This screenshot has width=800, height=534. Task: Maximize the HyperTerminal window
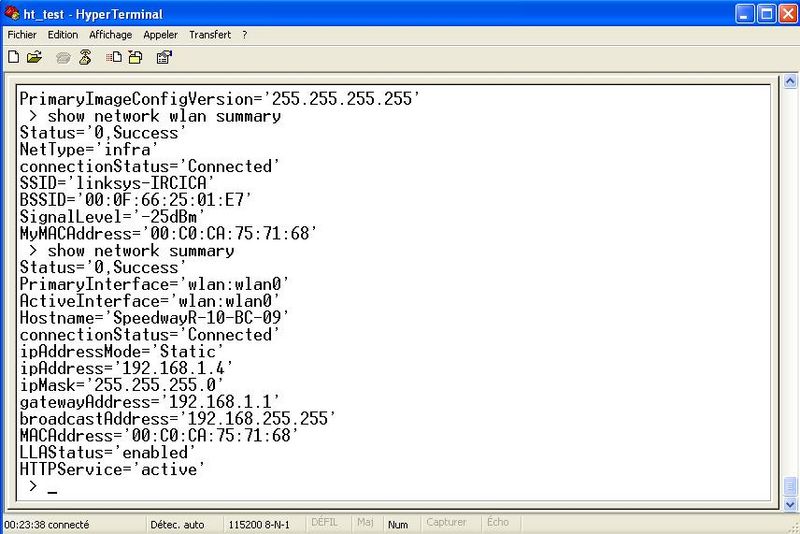[763, 14]
